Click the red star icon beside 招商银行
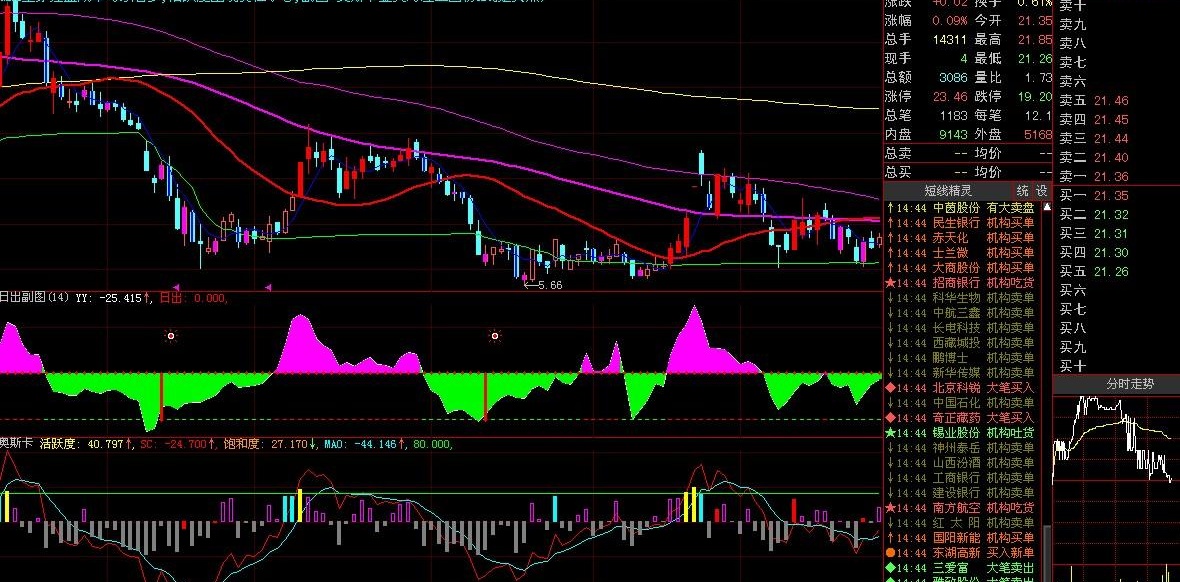Viewport: 1180px width, 582px height. [890, 282]
